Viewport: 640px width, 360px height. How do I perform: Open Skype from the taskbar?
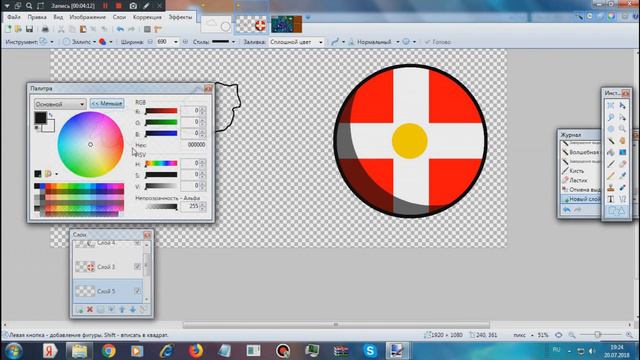click(x=370, y=351)
